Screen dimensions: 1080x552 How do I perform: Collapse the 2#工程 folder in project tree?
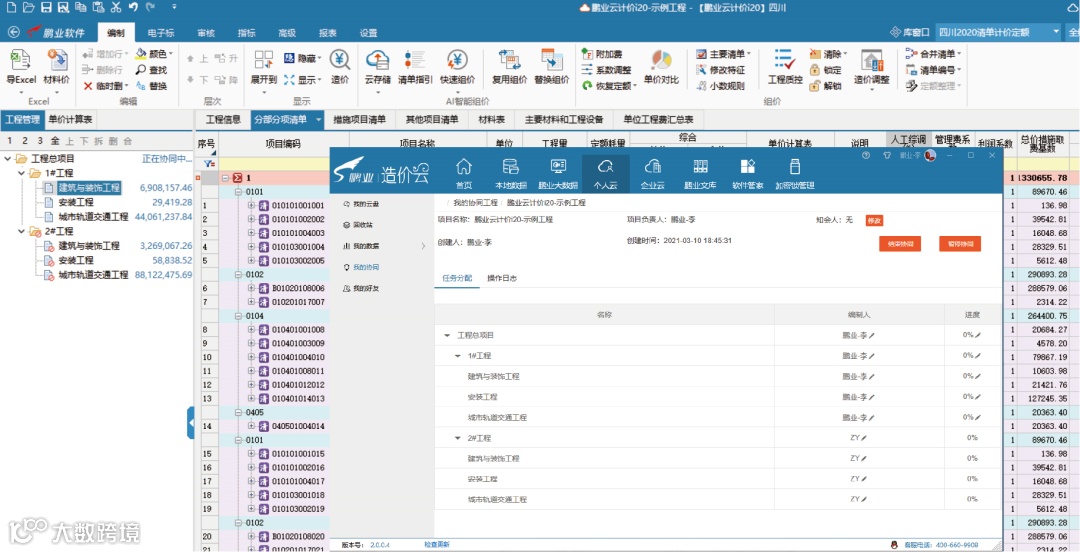[x=21, y=231]
